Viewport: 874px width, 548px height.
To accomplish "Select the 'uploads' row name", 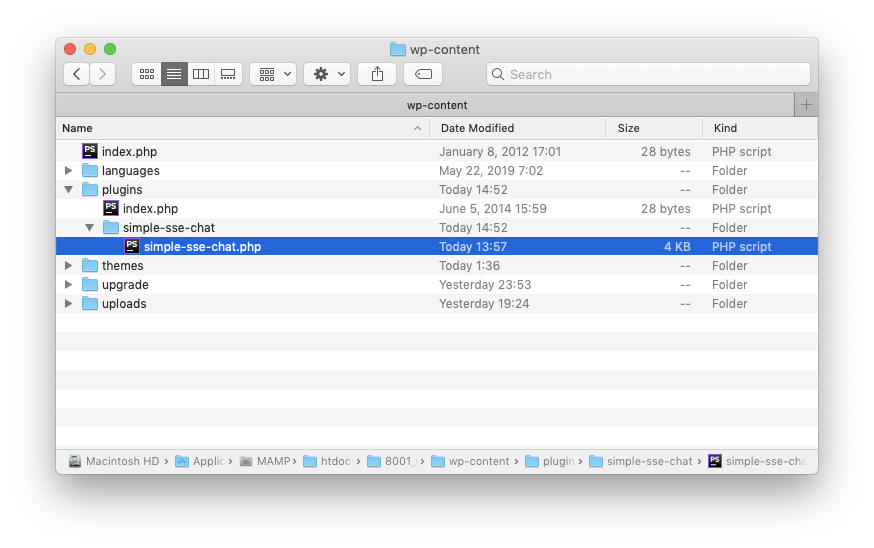I will coord(124,304).
